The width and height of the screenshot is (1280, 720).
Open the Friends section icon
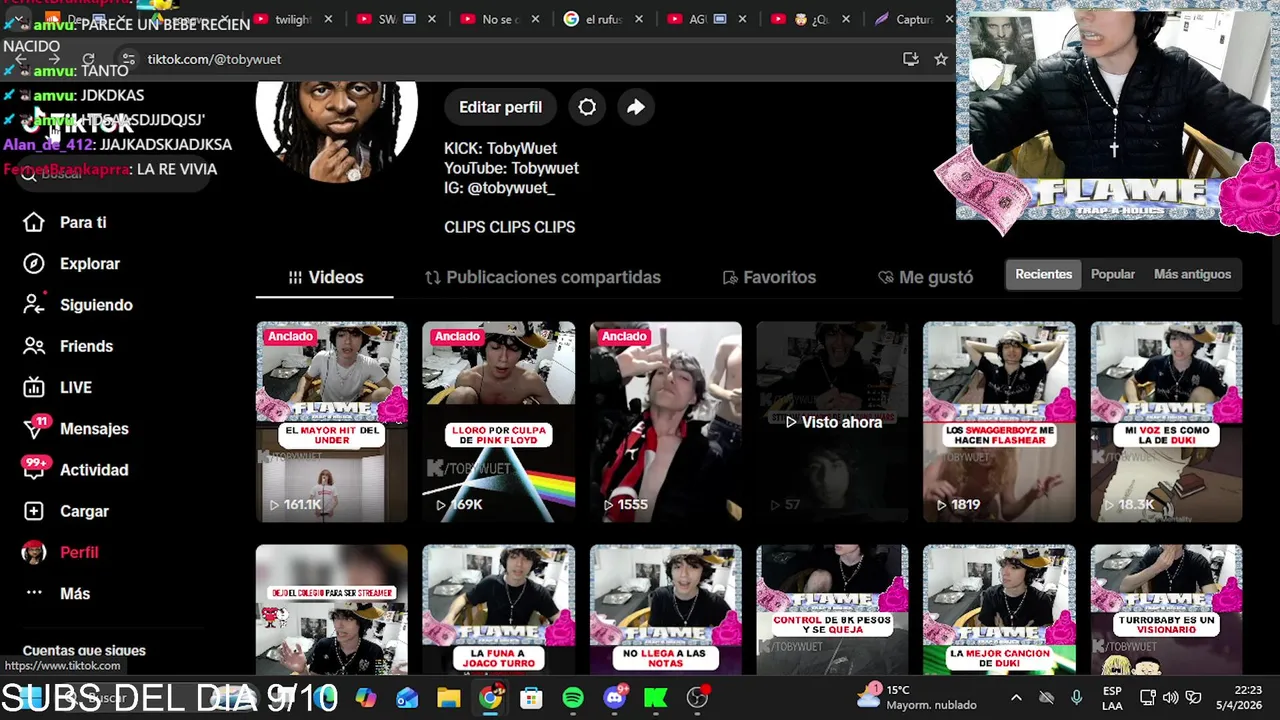pyautogui.click(x=34, y=346)
